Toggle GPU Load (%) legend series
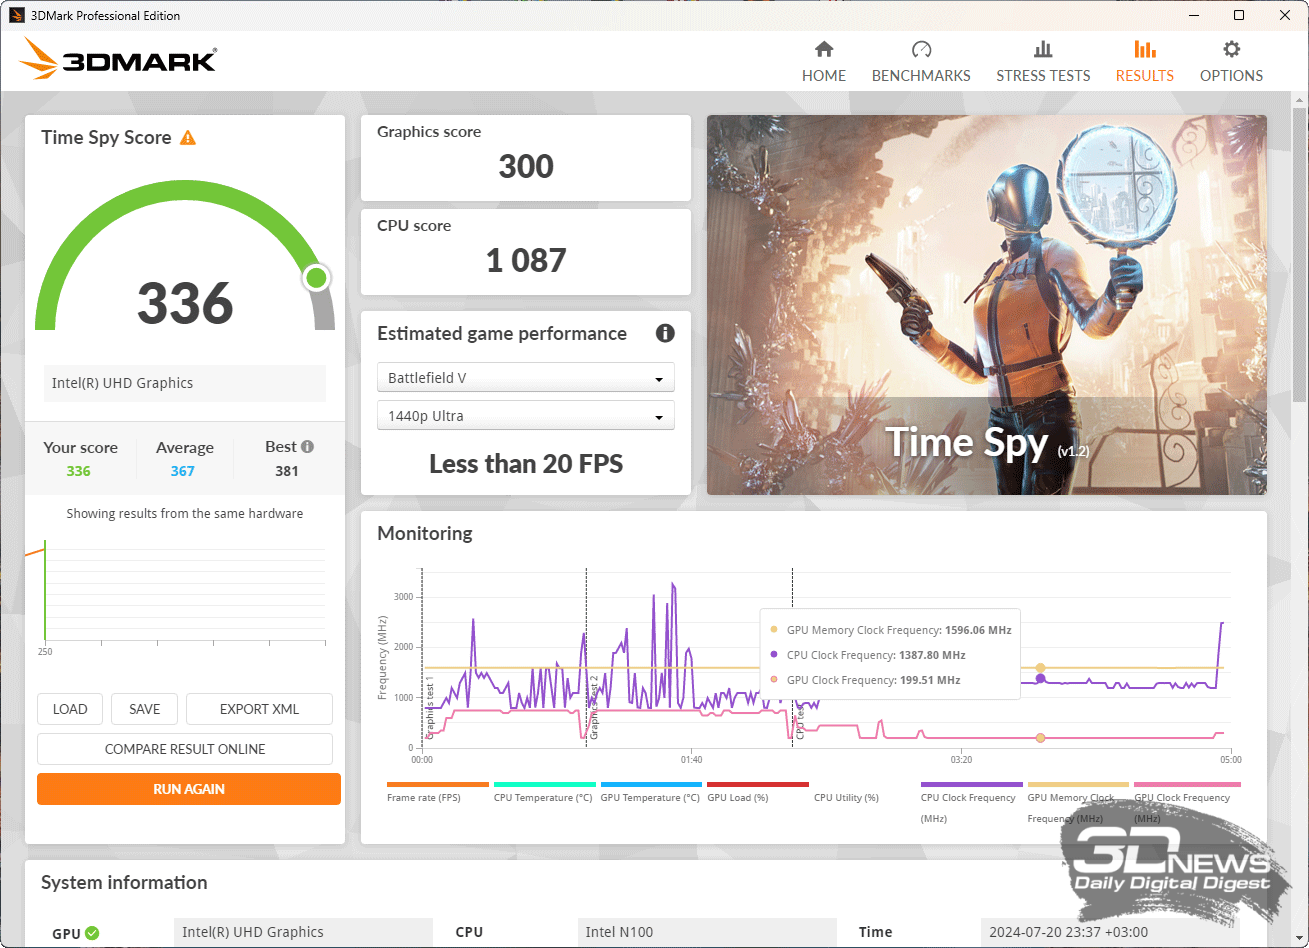Image resolution: width=1309 pixels, height=948 pixels. point(757,792)
